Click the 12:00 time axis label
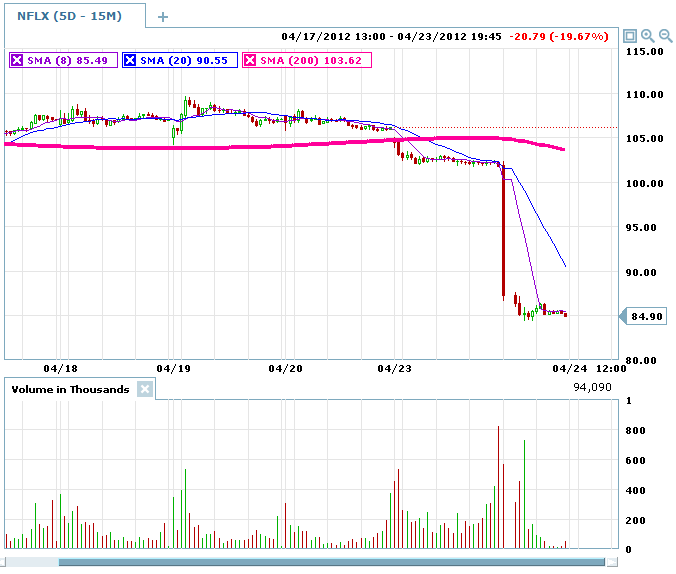The height and width of the screenshot is (574, 676). pos(611,369)
